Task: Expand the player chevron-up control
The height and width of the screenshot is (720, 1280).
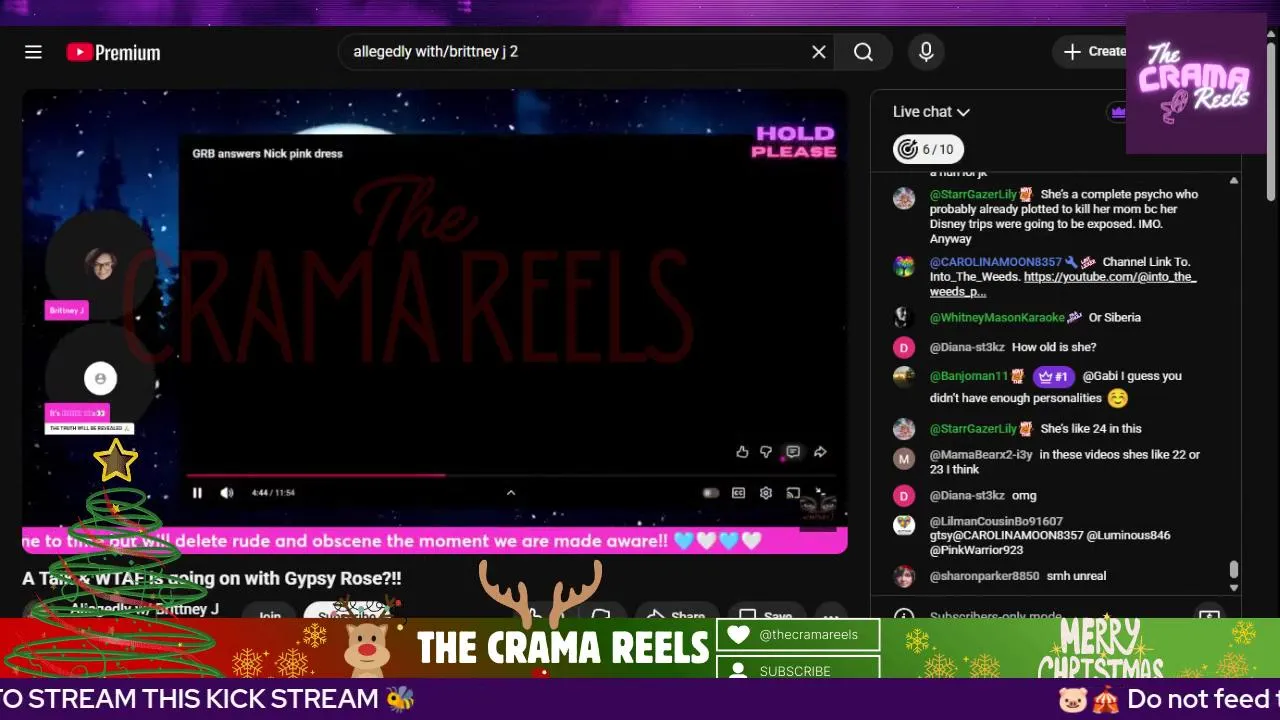Action: pos(510,493)
